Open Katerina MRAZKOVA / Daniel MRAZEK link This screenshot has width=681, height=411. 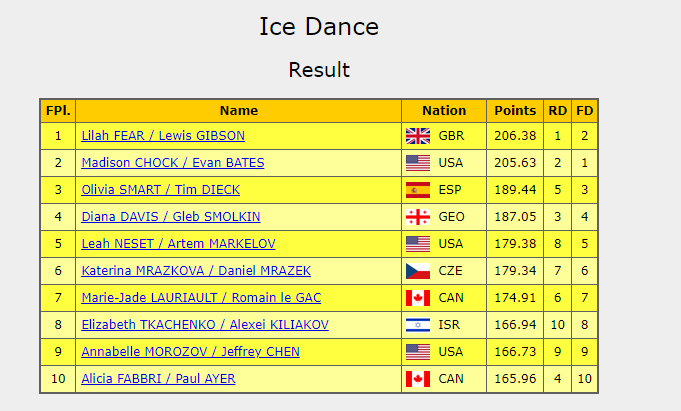pyautogui.click(x=196, y=271)
